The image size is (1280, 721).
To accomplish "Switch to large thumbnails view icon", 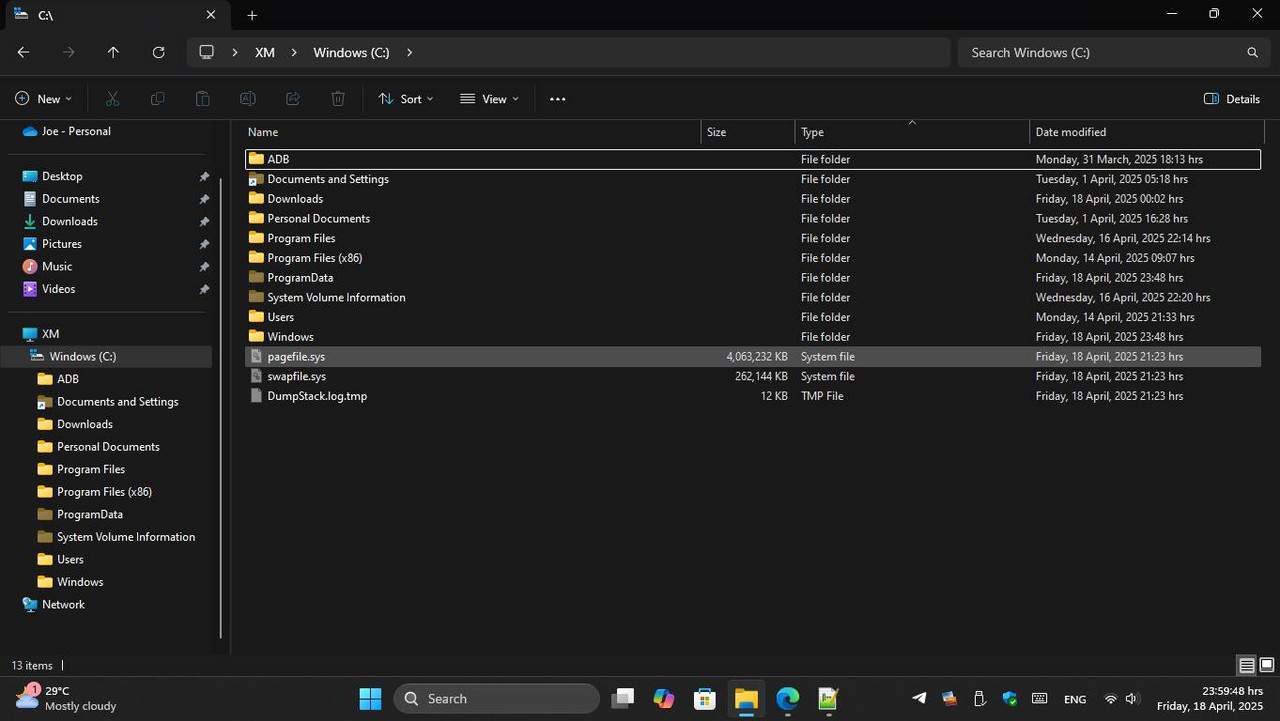I will pos(1266,665).
